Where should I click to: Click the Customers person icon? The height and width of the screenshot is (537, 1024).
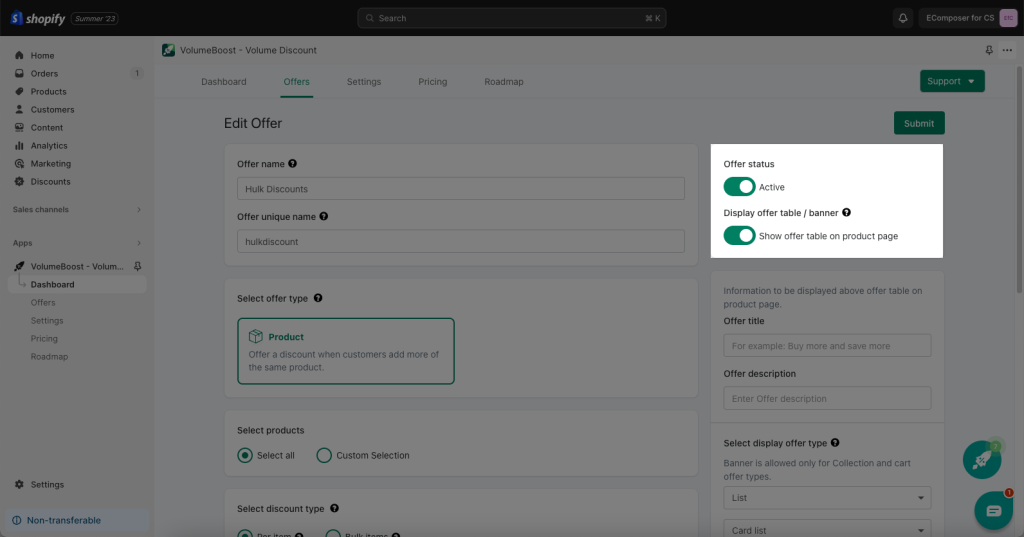(x=19, y=109)
